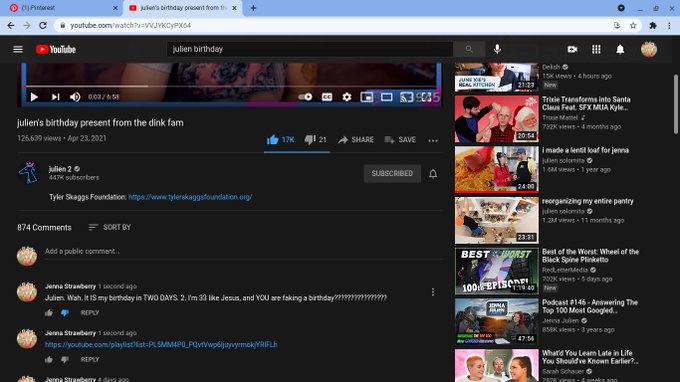Share the video

(356, 140)
